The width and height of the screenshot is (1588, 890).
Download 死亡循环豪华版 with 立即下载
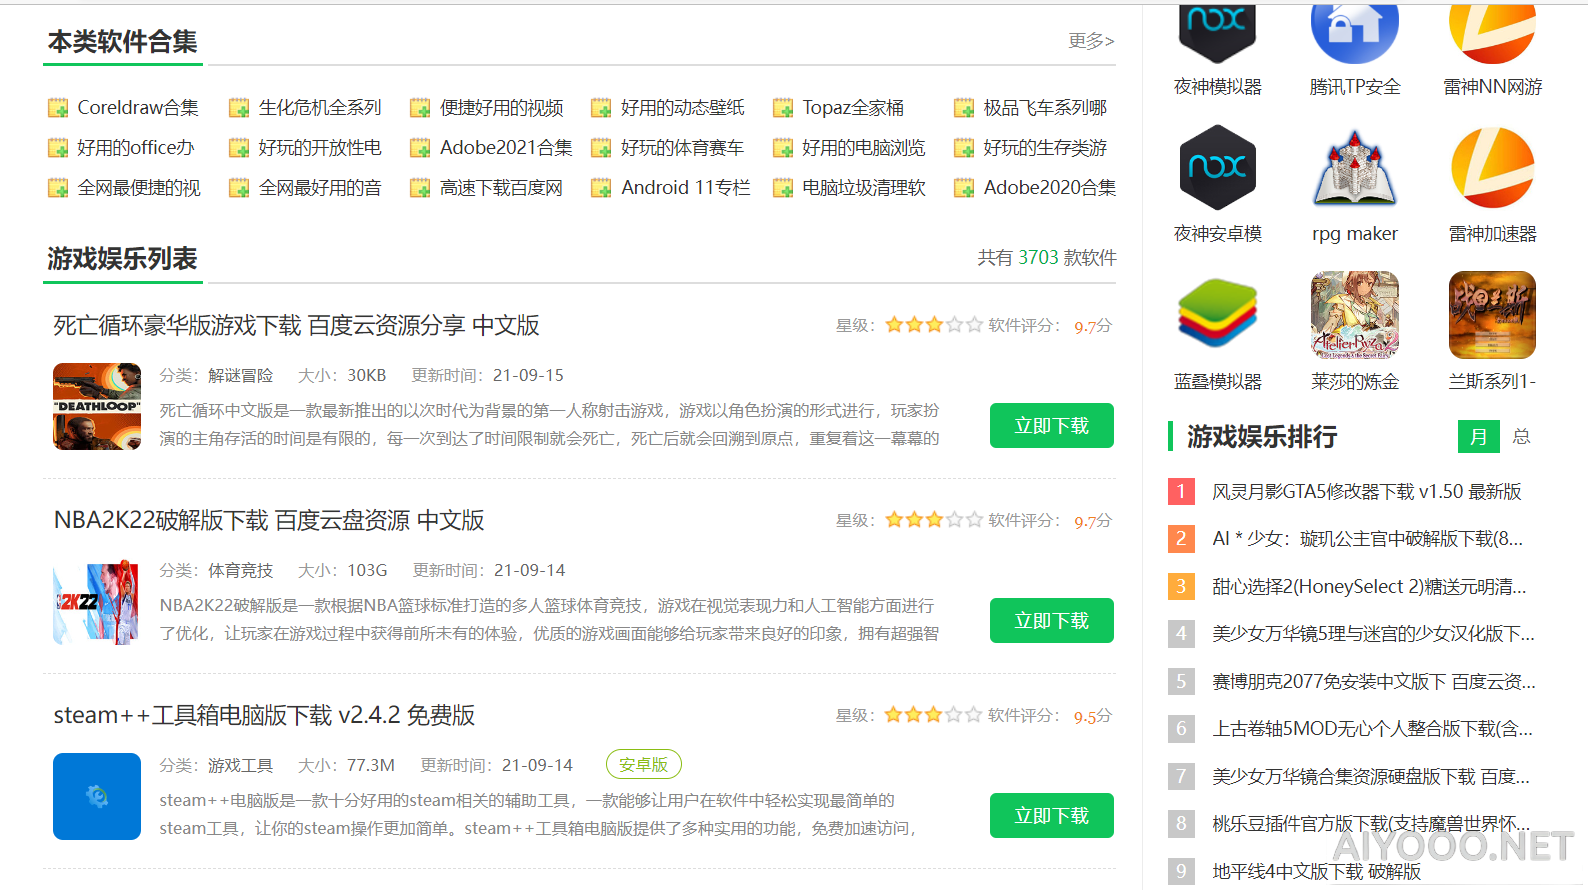pos(1052,426)
